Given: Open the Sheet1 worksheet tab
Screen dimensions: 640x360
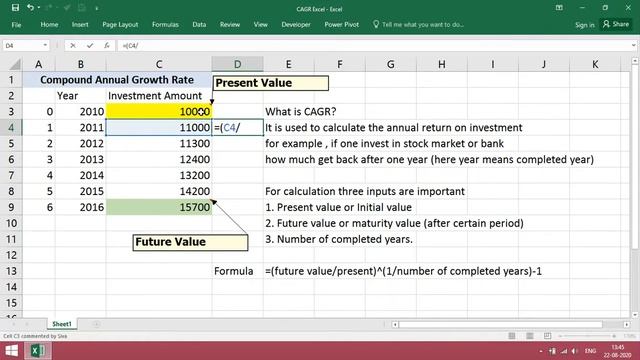Looking at the screenshot, I should [x=62, y=324].
